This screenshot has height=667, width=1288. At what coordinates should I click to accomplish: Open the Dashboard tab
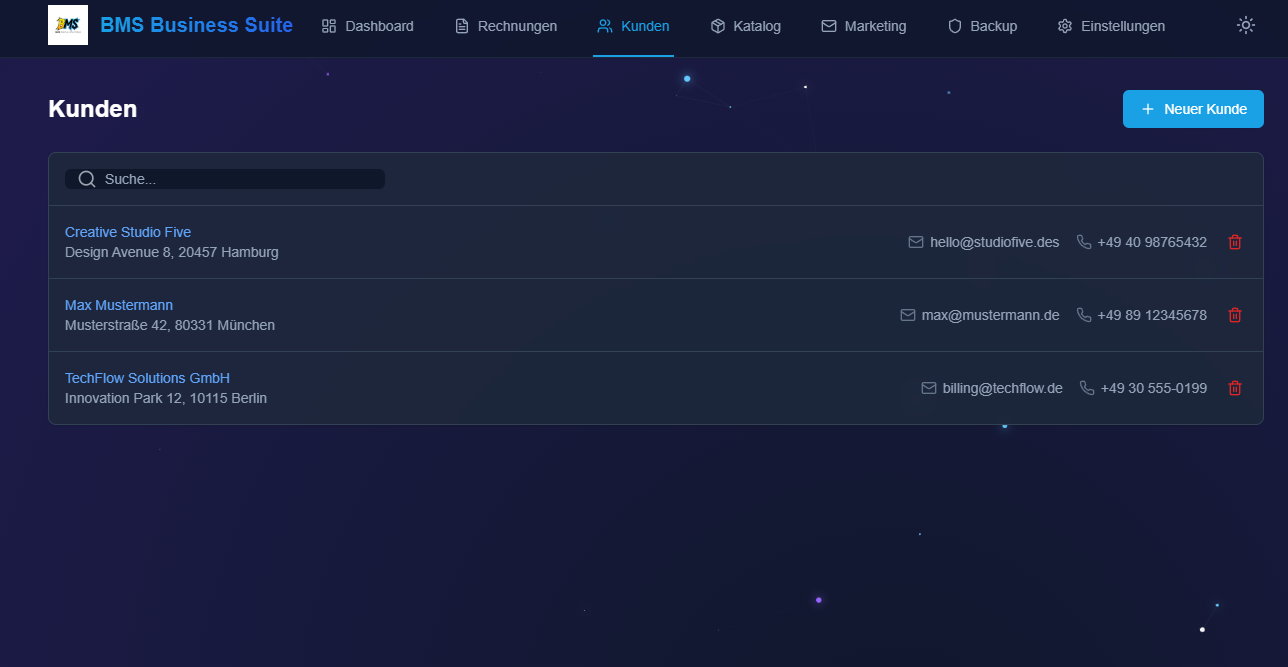(368, 27)
